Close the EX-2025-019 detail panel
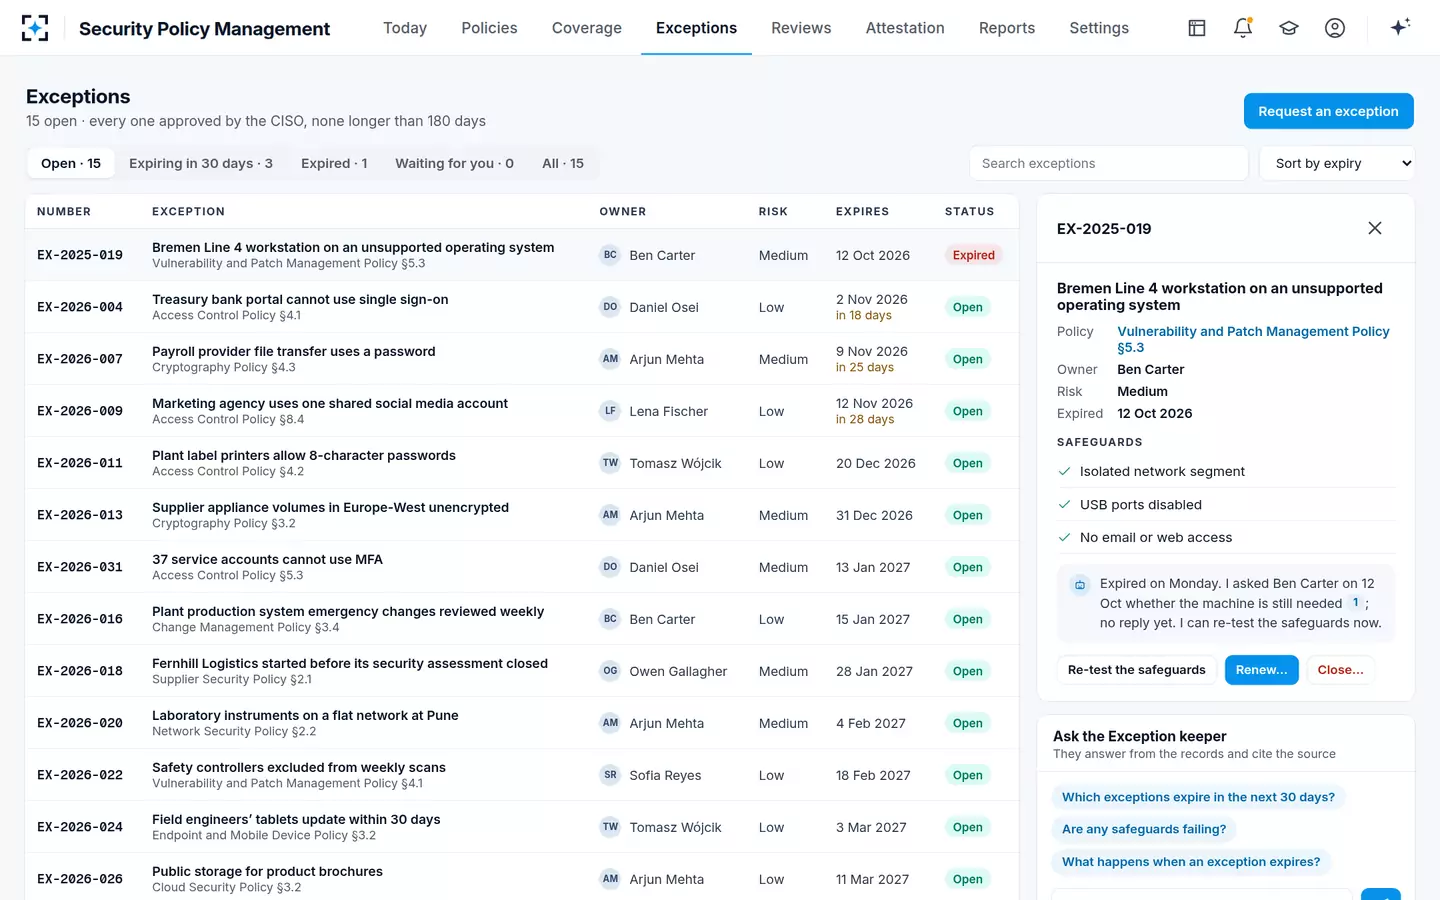1440x900 pixels. click(1375, 228)
